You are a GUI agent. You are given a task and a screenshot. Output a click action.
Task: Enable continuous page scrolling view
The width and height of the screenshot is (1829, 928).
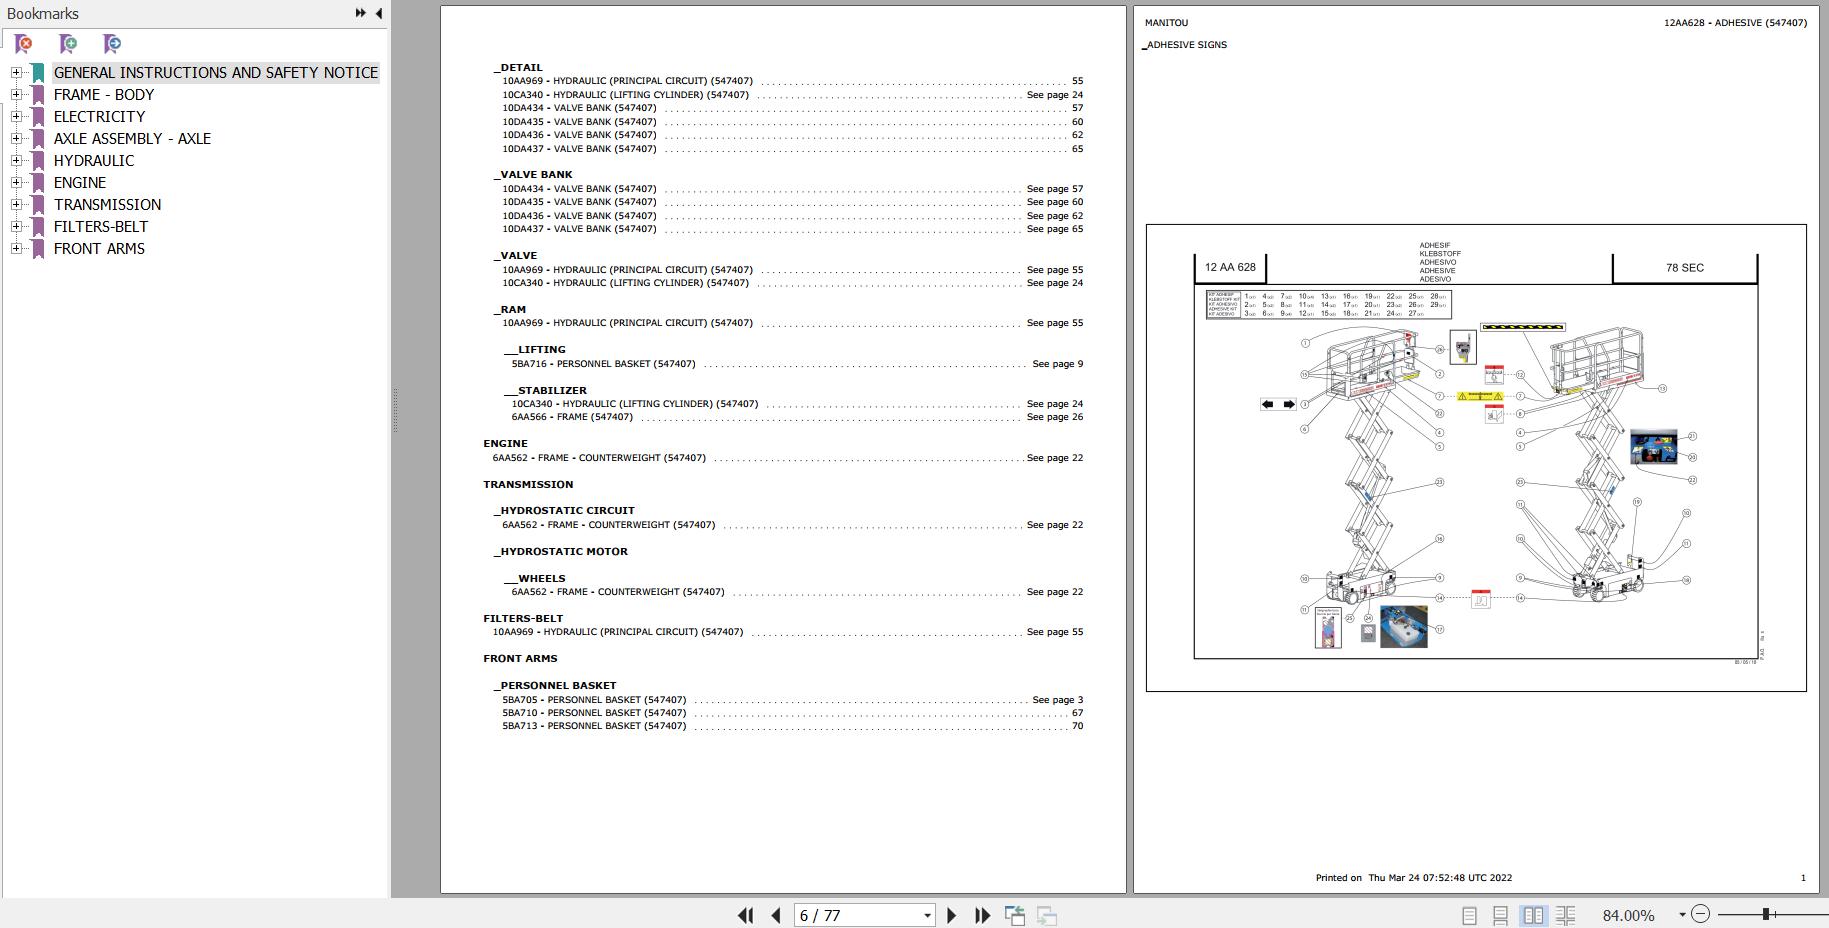coord(1500,915)
